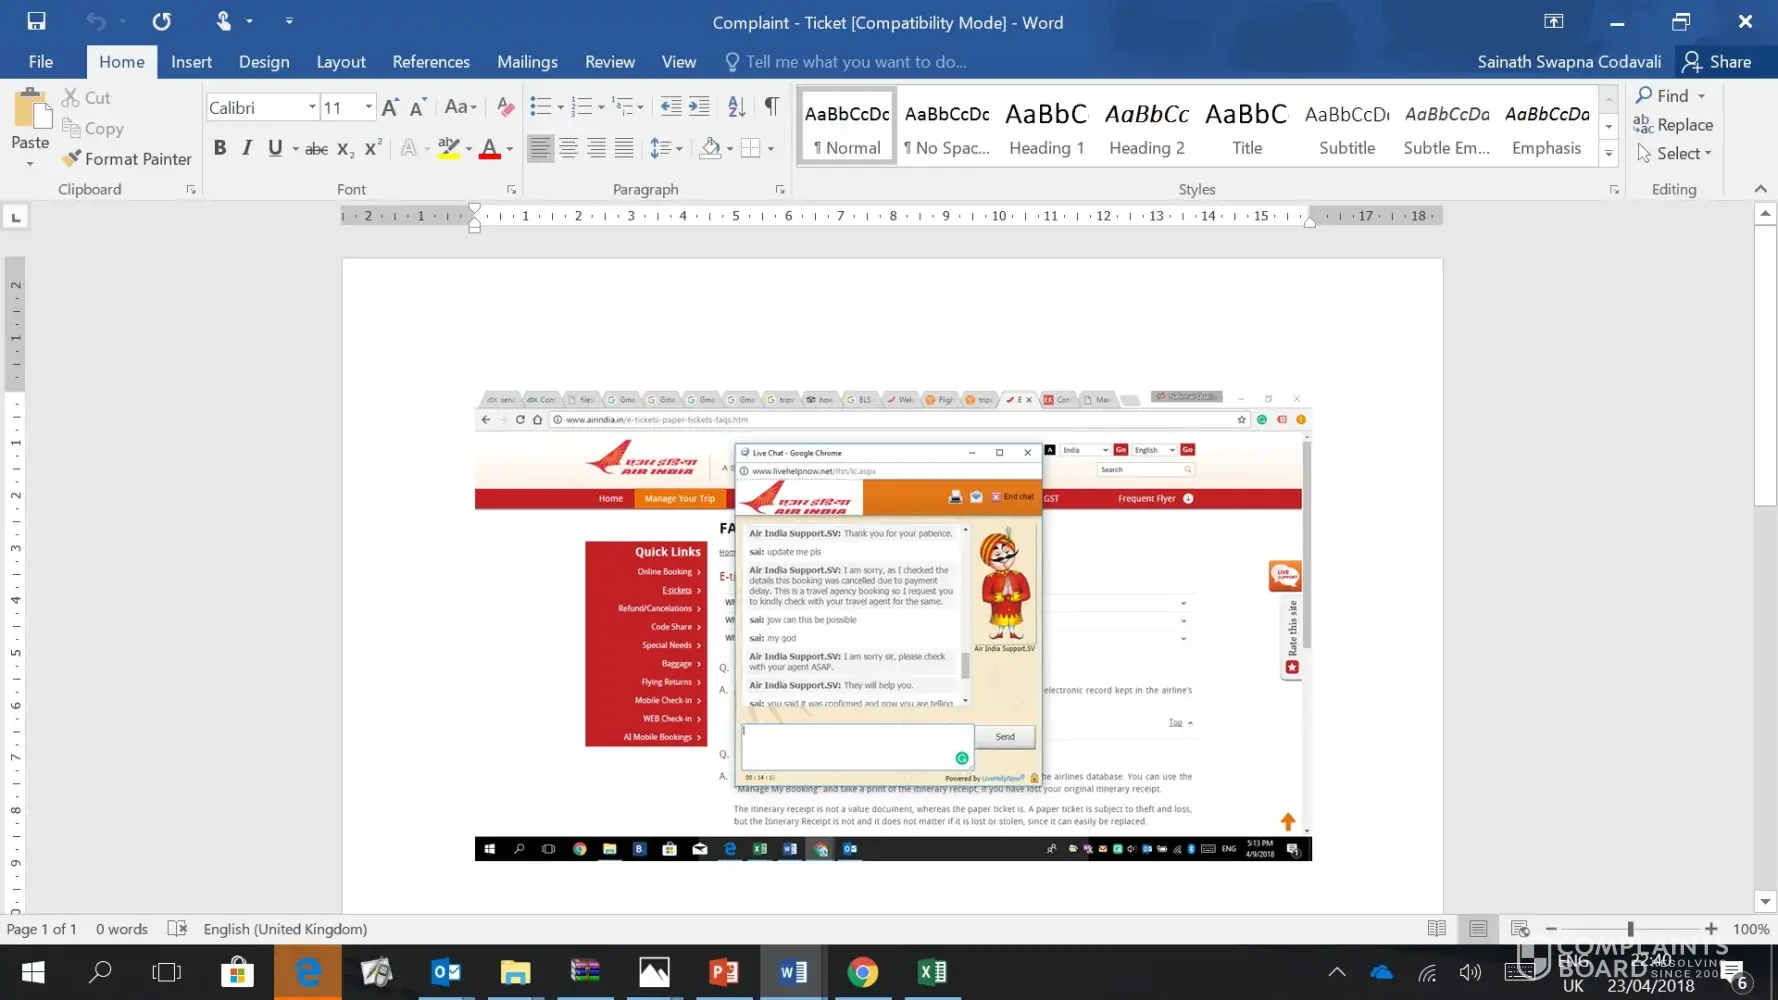Viewport: 1778px width, 1000px height.
Task: Click the Tell me what you want field
Action: coord(855,62)
